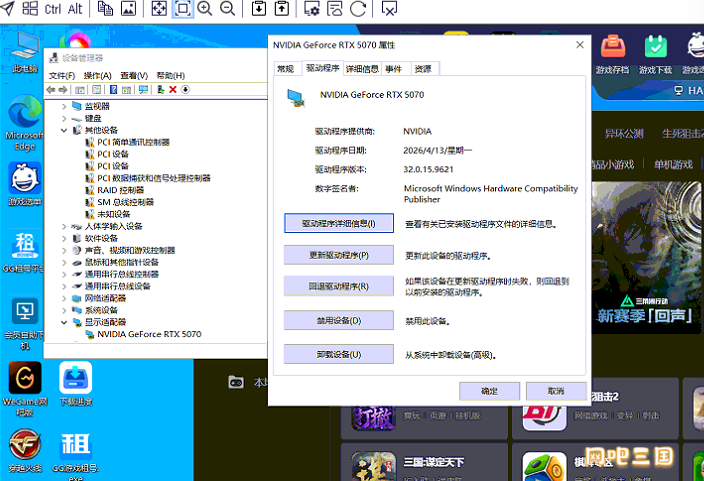Select SM 总线控制器 device
Viewport: 704px width, 481px height.
pyautogui.click(x=125, y=202)
